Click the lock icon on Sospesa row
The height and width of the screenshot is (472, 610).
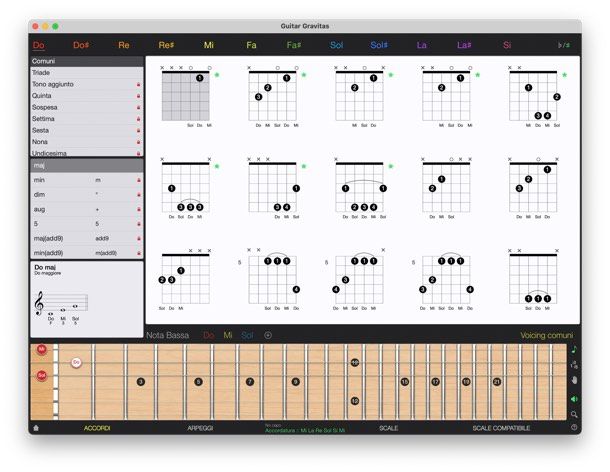click(x=138, y=107)
